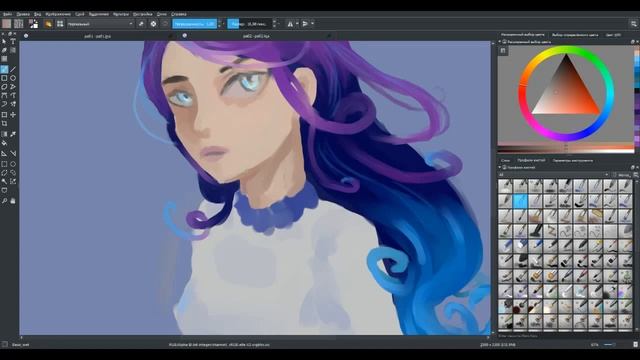Select the Zoom magnifier tool
This screenshot has height=360, width=640.
(4, 201)
